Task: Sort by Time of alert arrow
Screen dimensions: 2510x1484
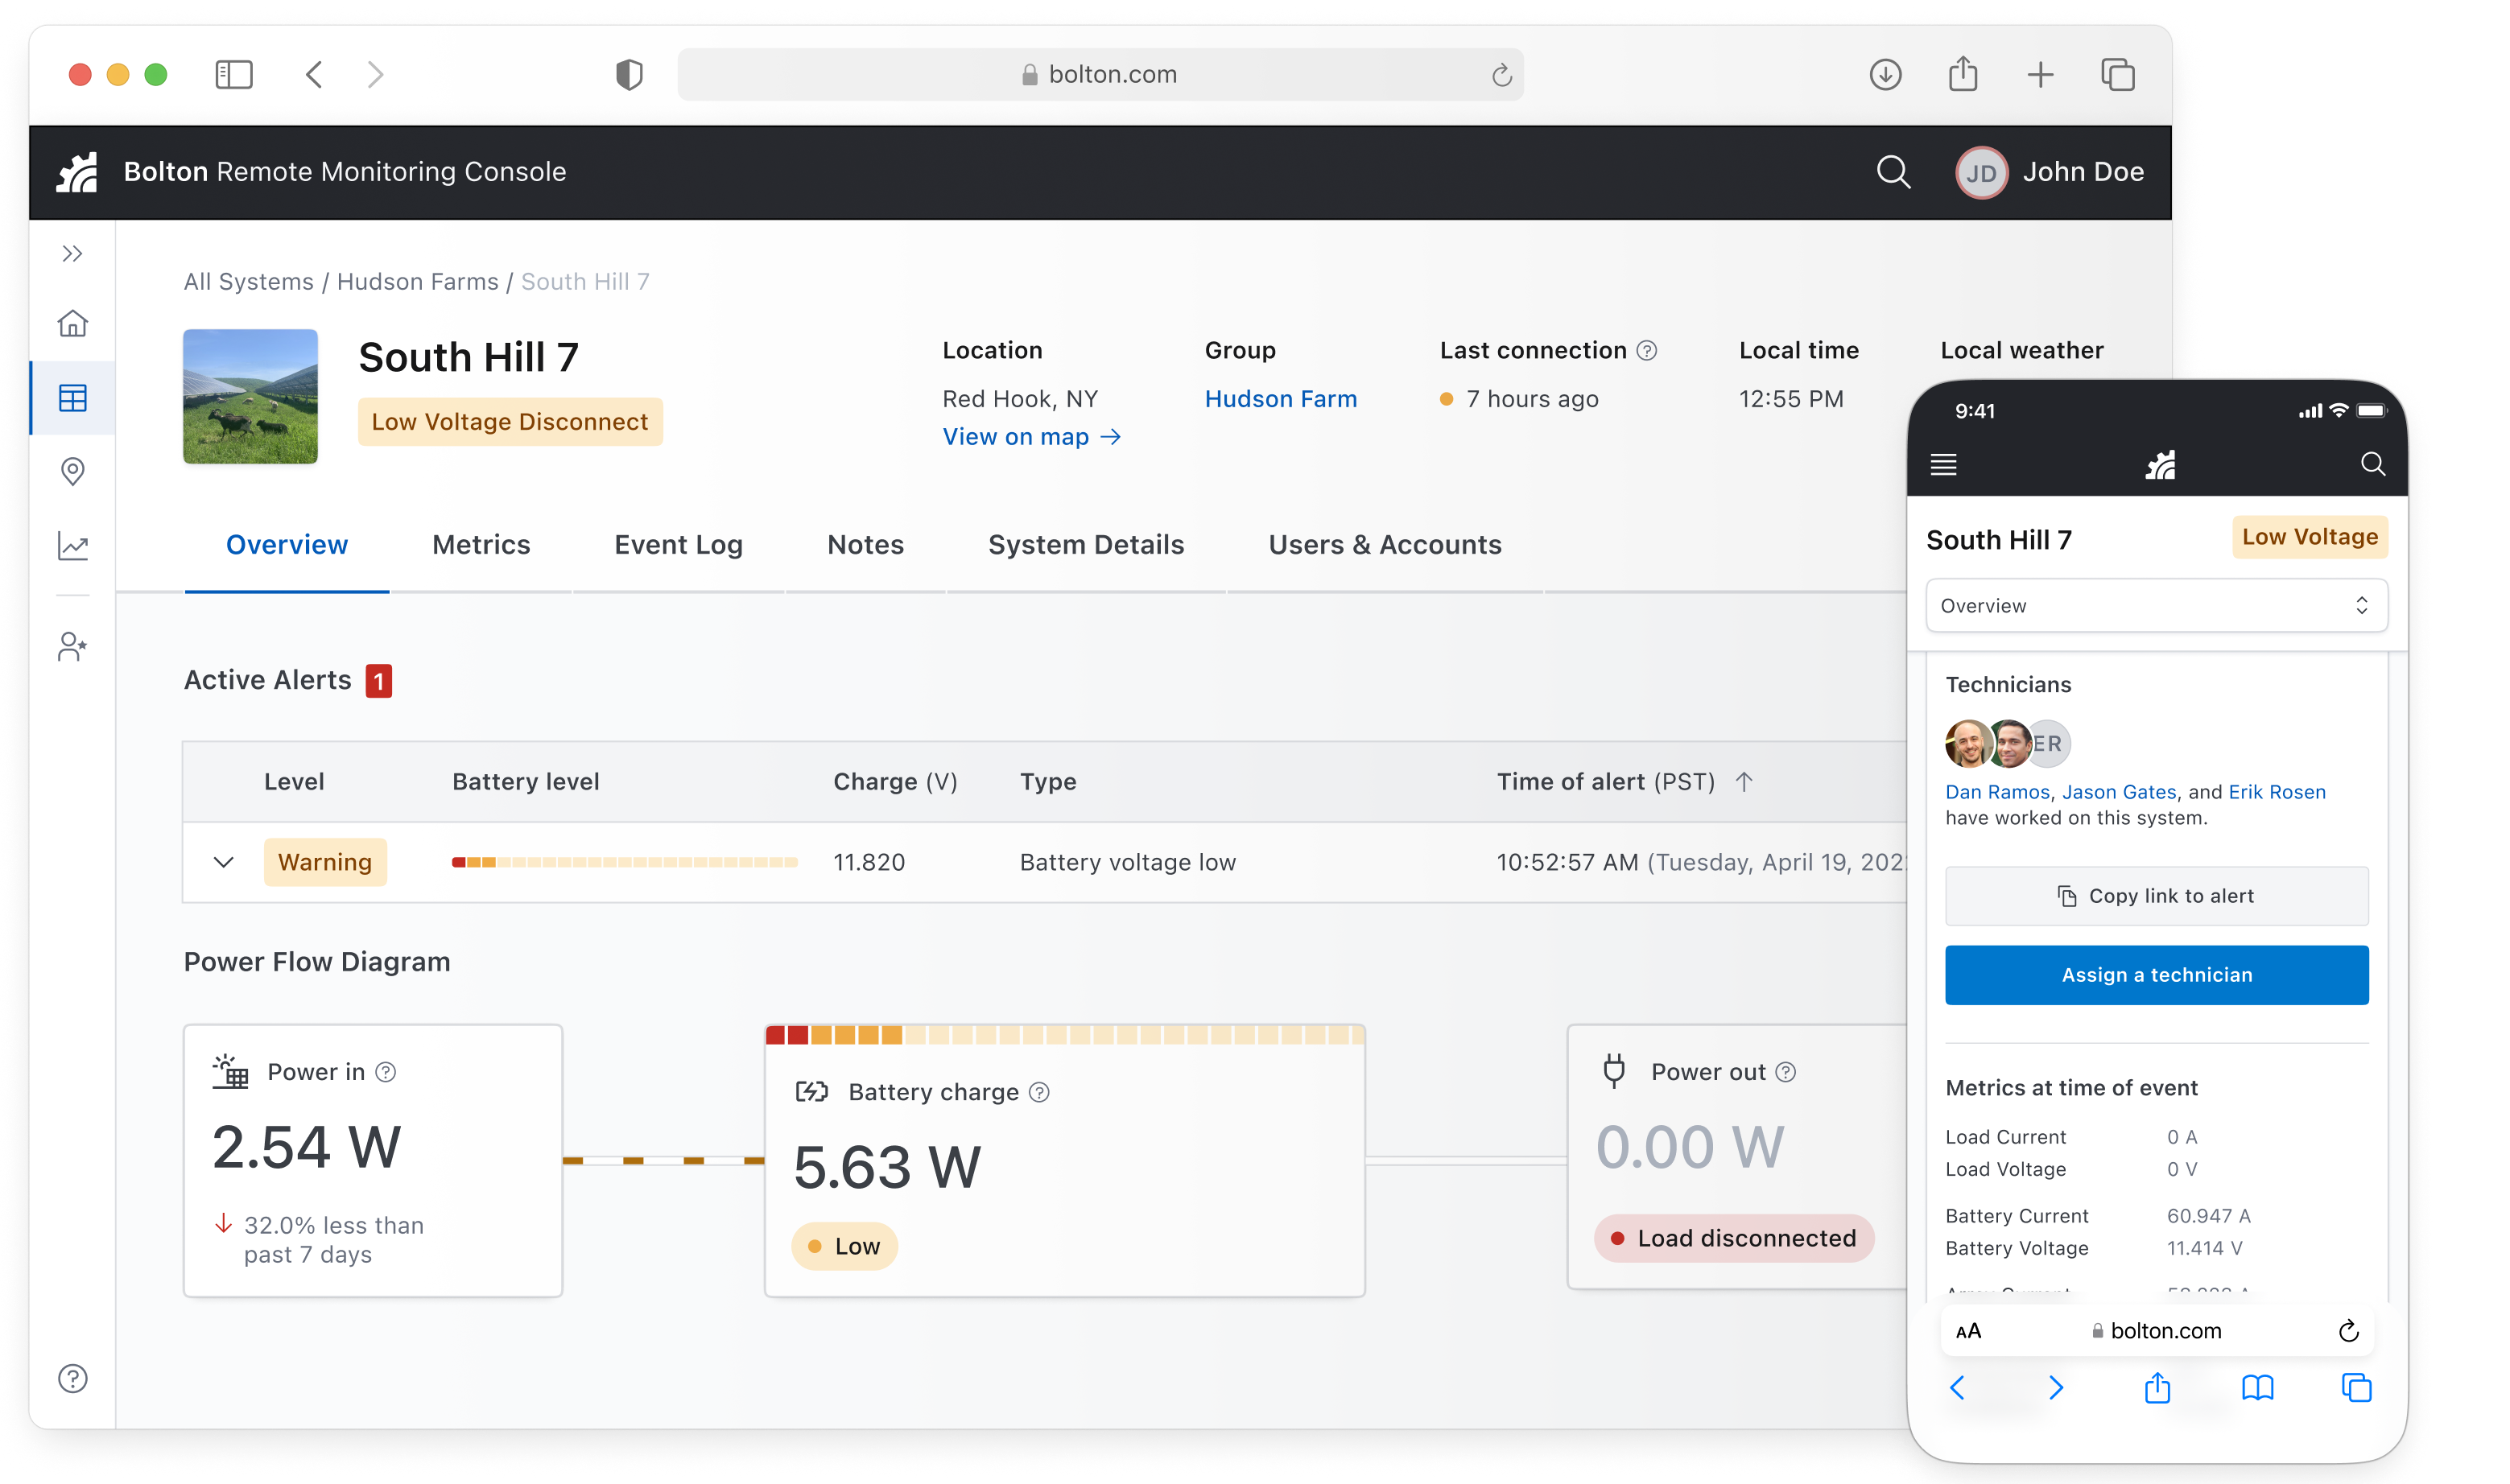Action: 1744,782
